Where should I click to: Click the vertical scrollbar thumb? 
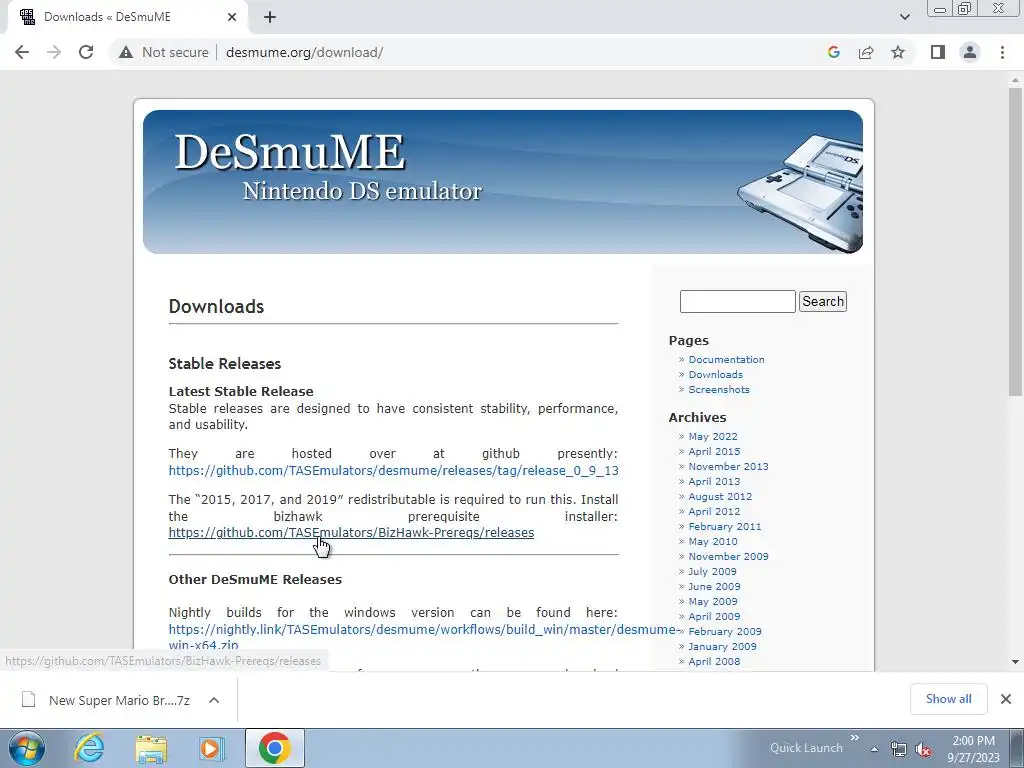[x=1016, y=242]
